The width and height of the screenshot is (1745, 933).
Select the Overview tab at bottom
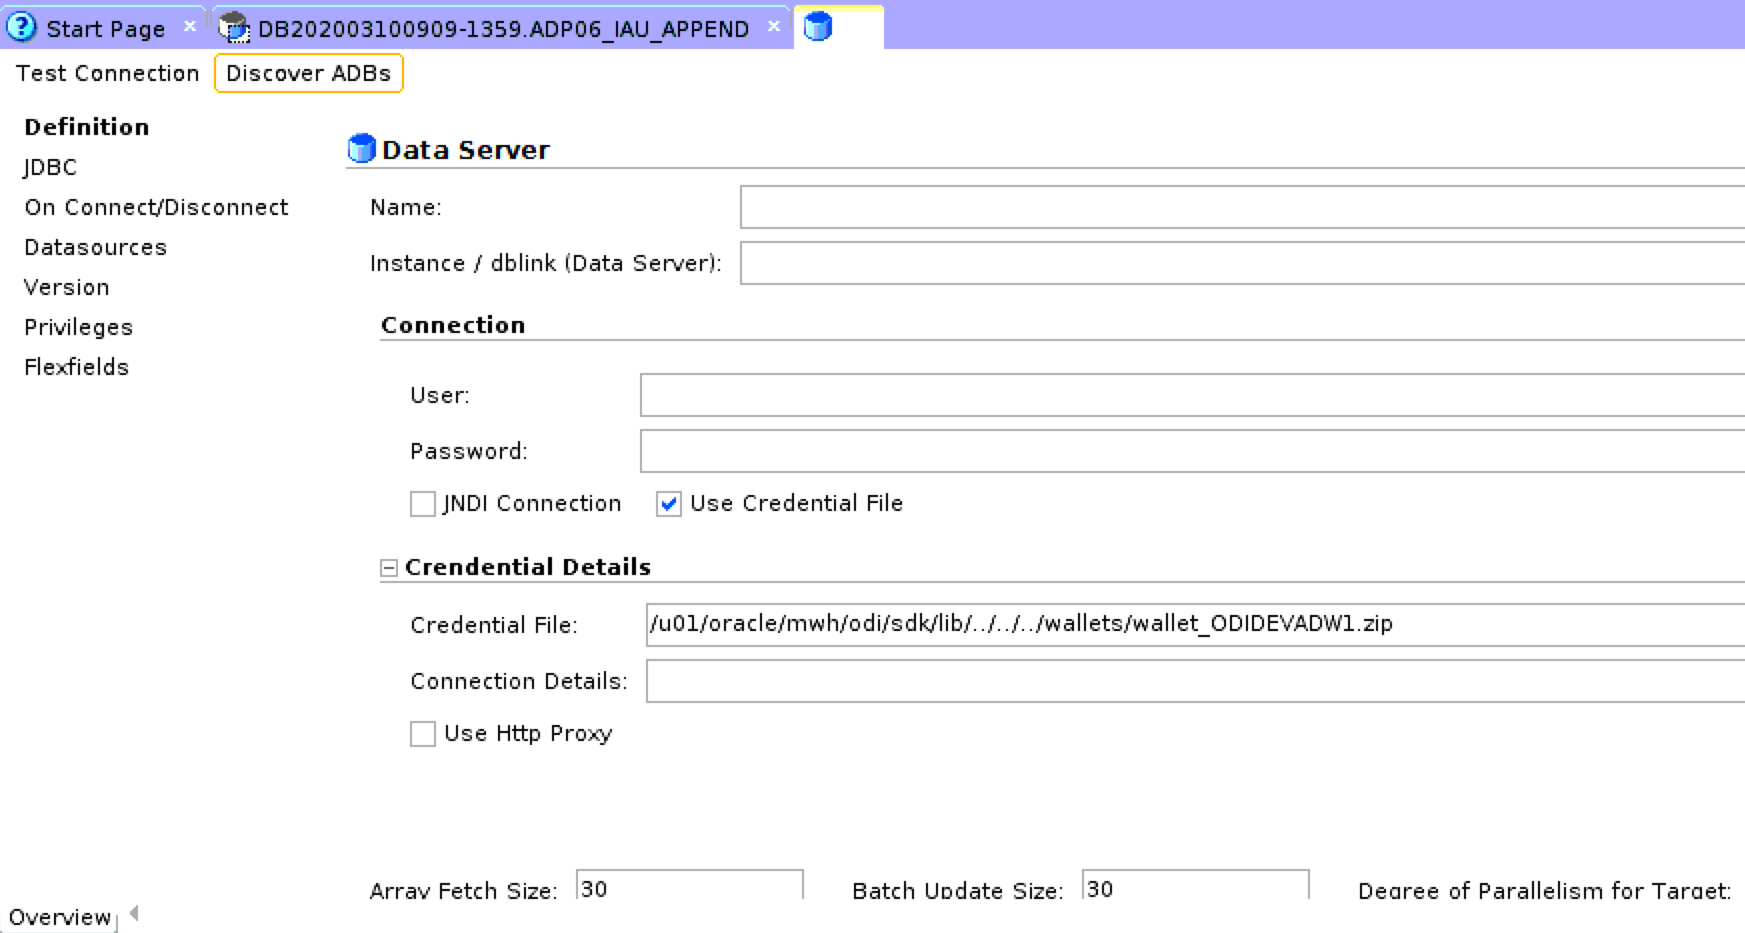60,917
